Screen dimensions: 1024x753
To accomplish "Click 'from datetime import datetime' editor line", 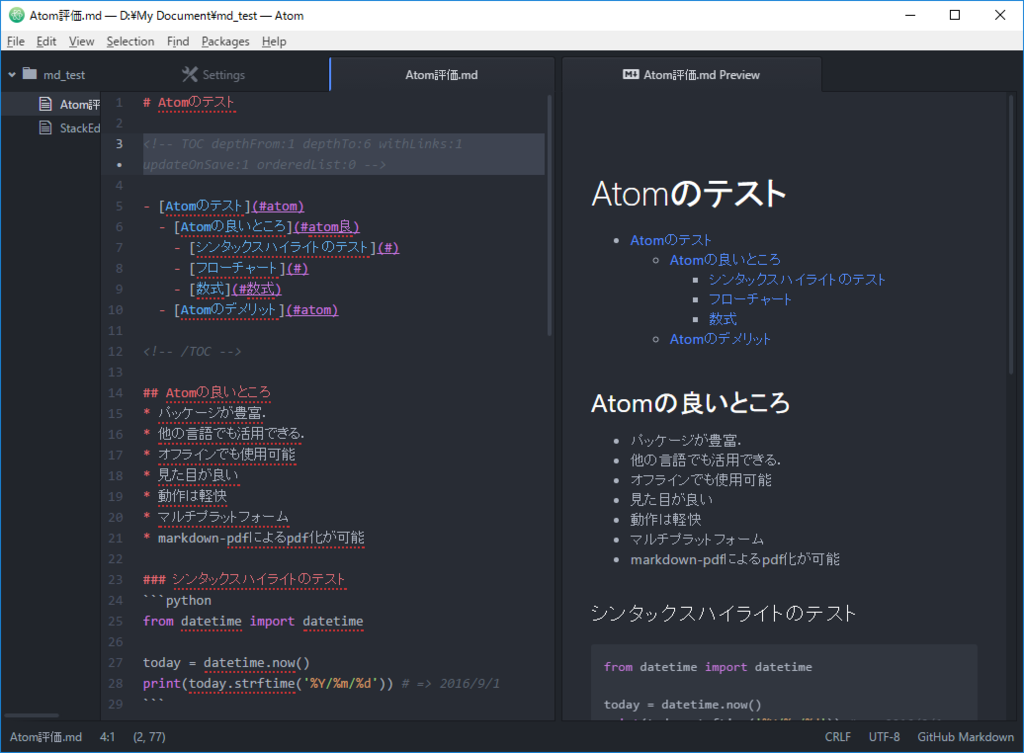I will [x=253, y=621].
